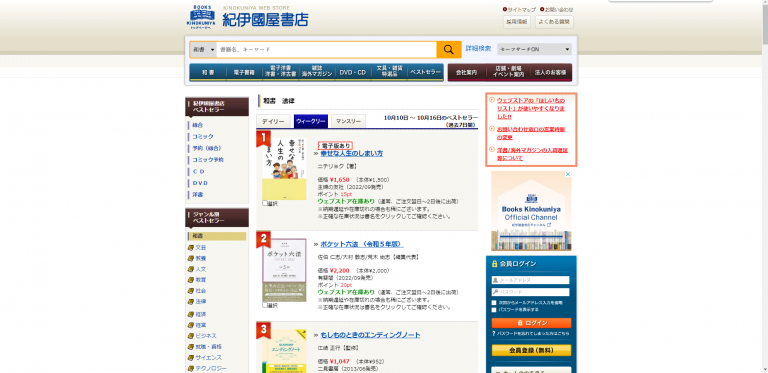The width and height of the screenshot is (768, 373).
Task: Open 予約(総合) bestseller ranking
Action: [x=206, y=148]
